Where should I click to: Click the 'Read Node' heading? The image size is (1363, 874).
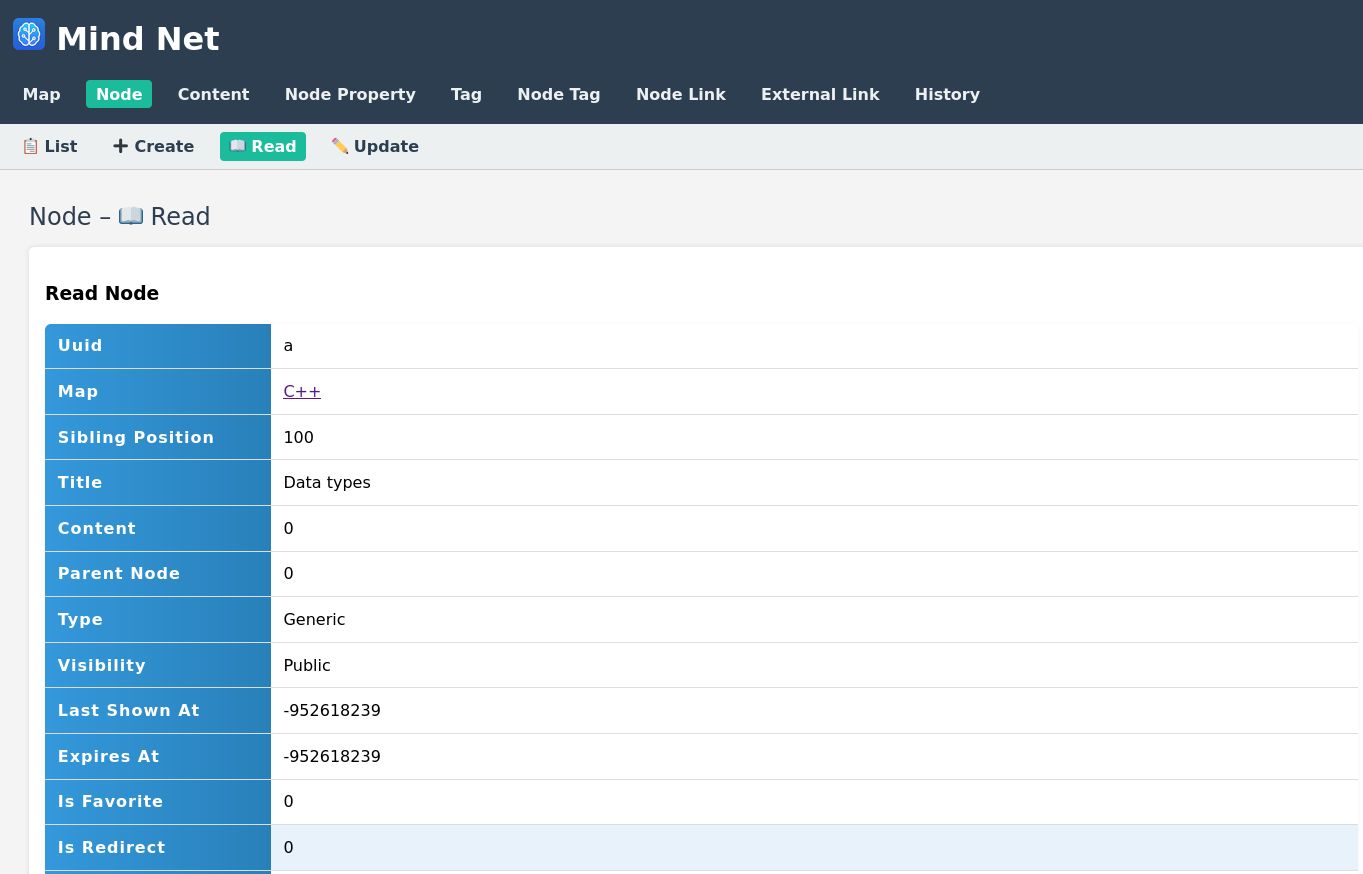(x=102, y=293)
